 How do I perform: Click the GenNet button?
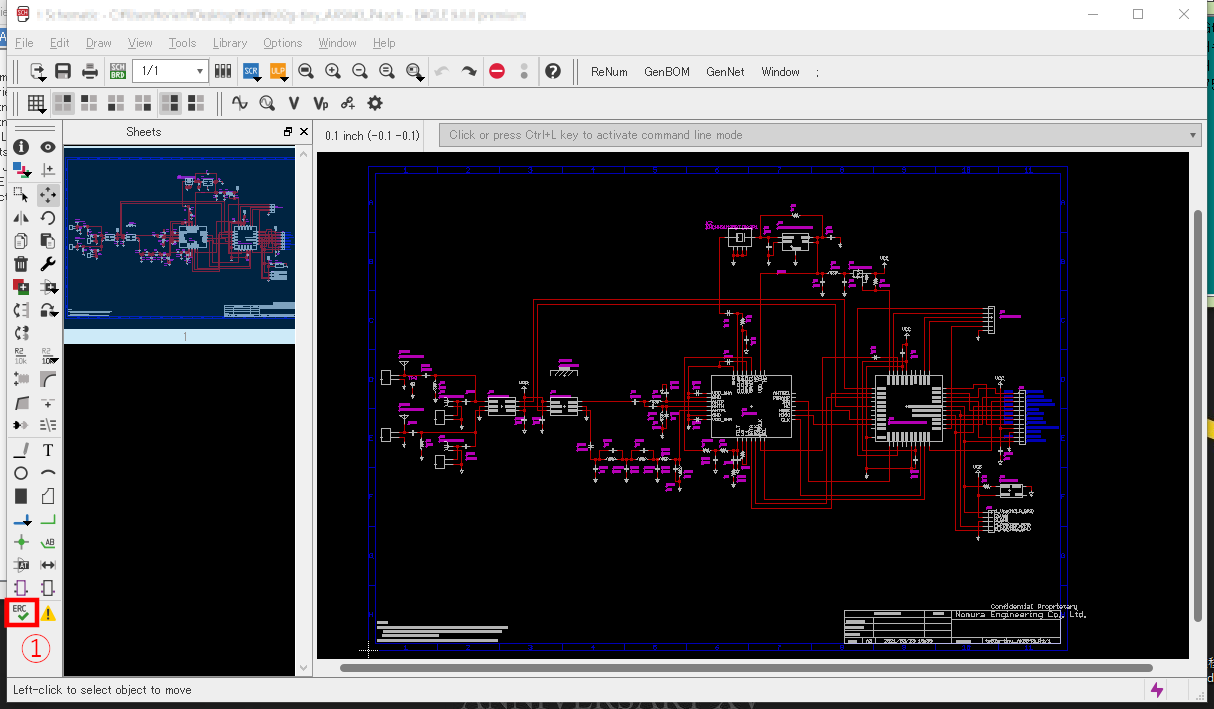point(725,71)
